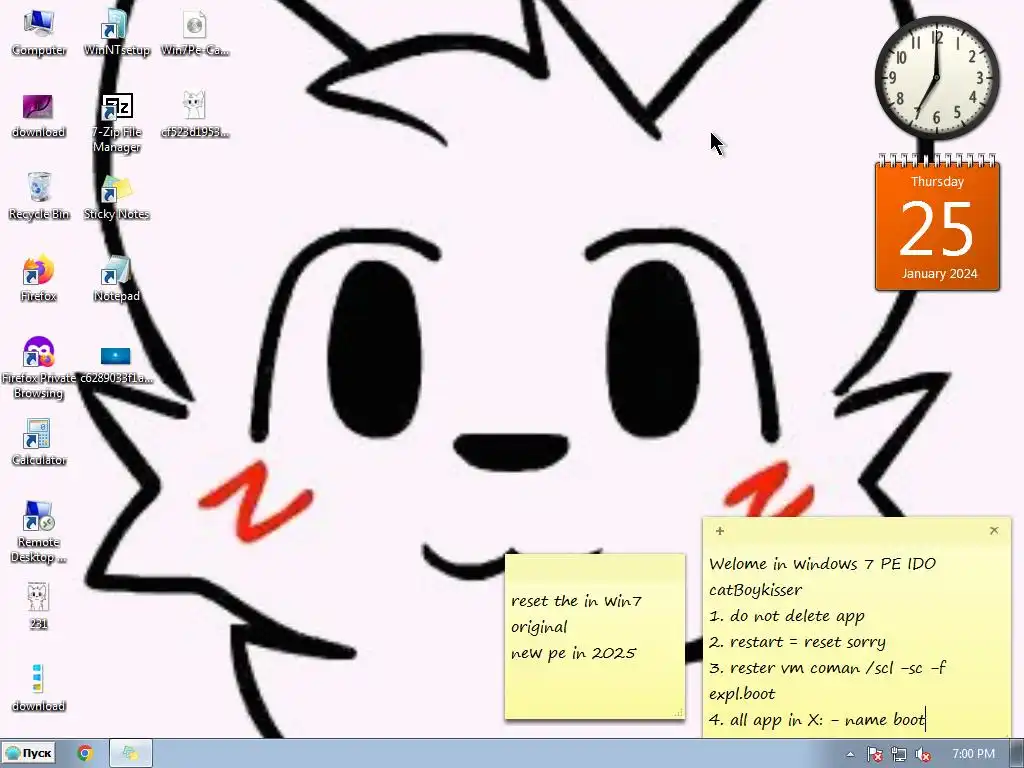
Task: Launch Sticky Notes shortcut on desktop
Action: tap(116, 197)
